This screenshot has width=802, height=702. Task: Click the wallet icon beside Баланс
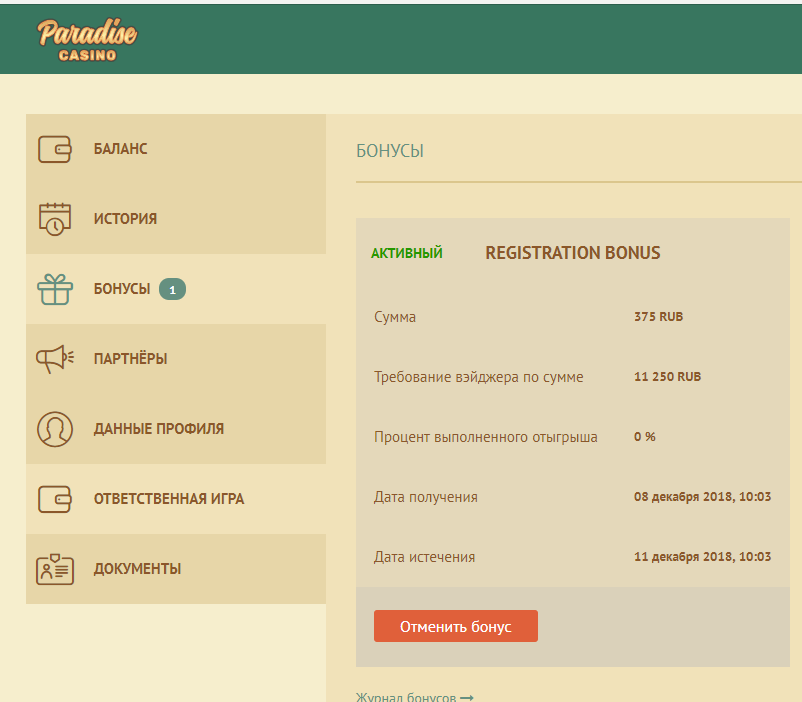pos(55,149)
